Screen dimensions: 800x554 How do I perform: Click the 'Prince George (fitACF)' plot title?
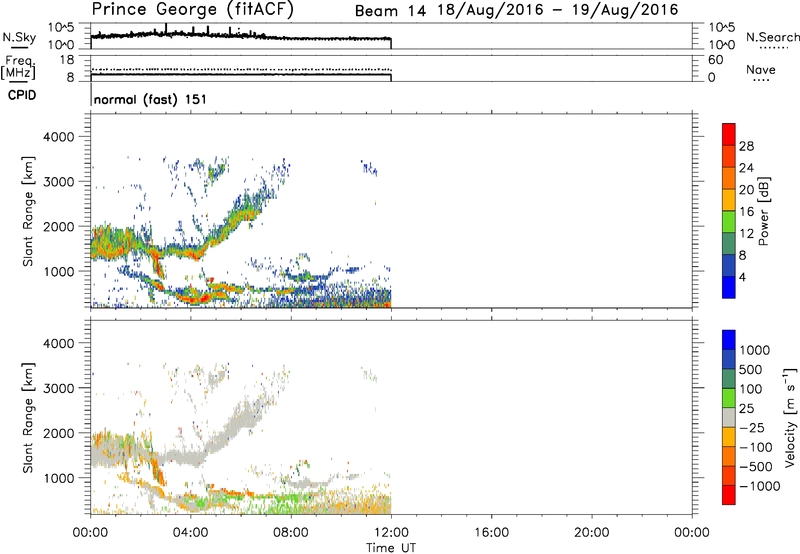point(193,10)
